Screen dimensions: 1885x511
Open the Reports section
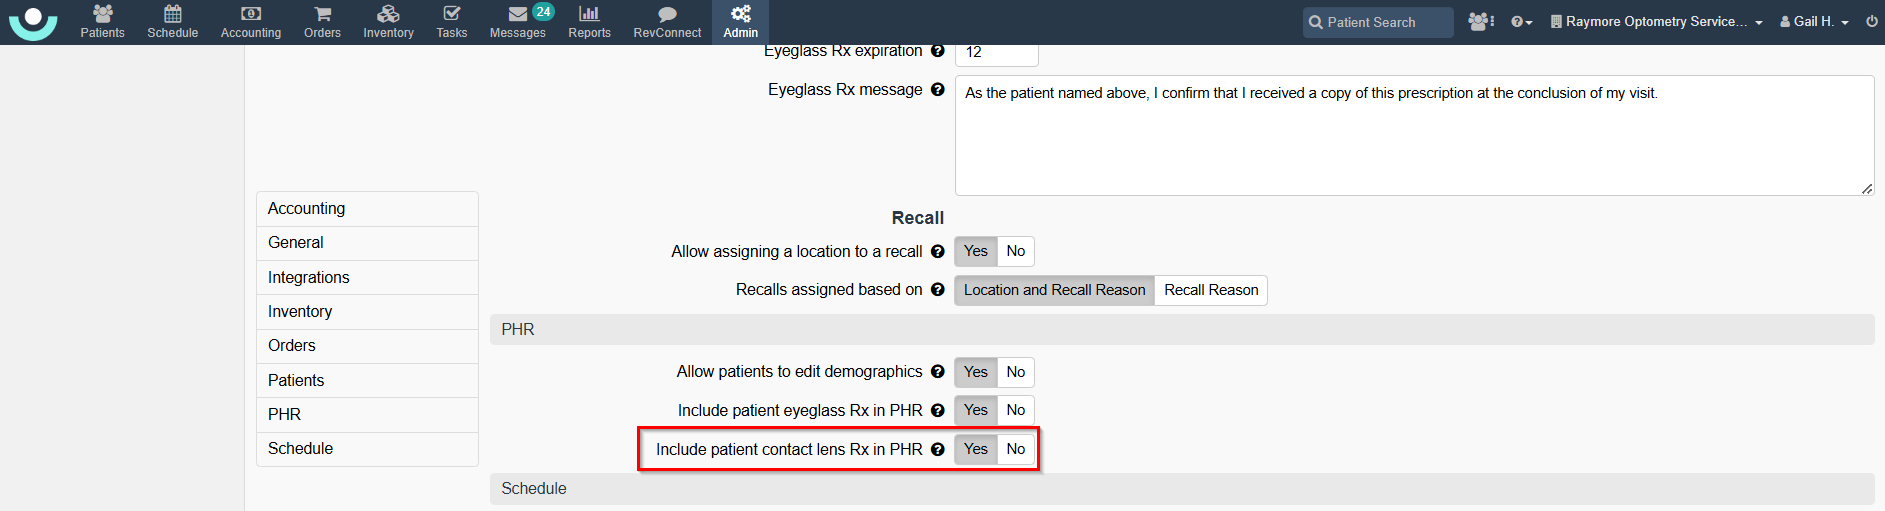point(589,22)
